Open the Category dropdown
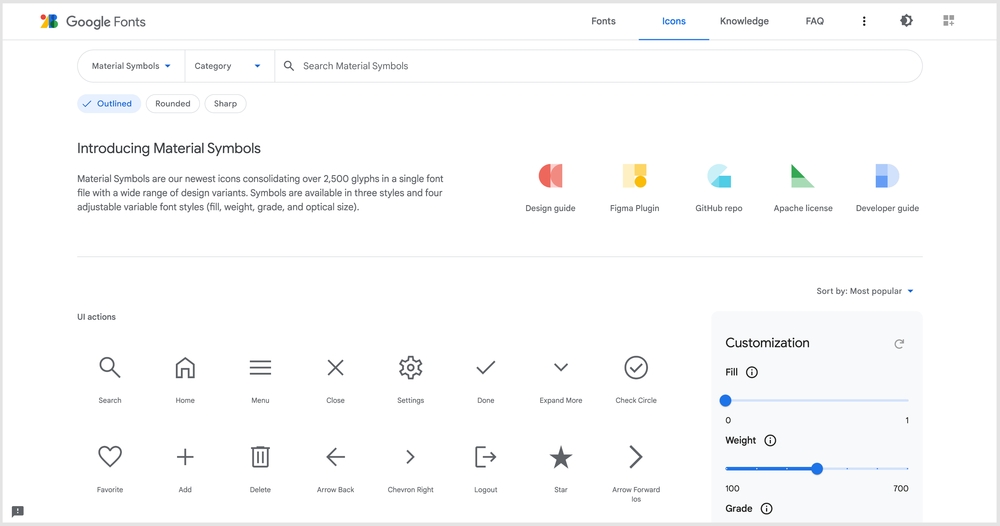The width and height of the screenshot is (1000, 526). point(228,66)
